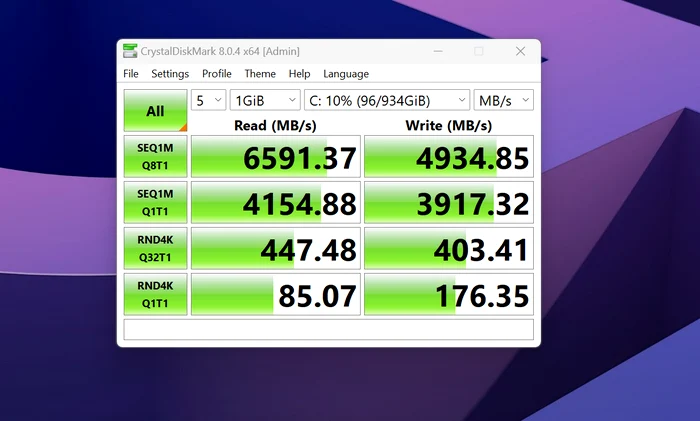Expand the 1GiB test size dropdown
The height and width of the screenshot is (421, 700).
[265, 100]
